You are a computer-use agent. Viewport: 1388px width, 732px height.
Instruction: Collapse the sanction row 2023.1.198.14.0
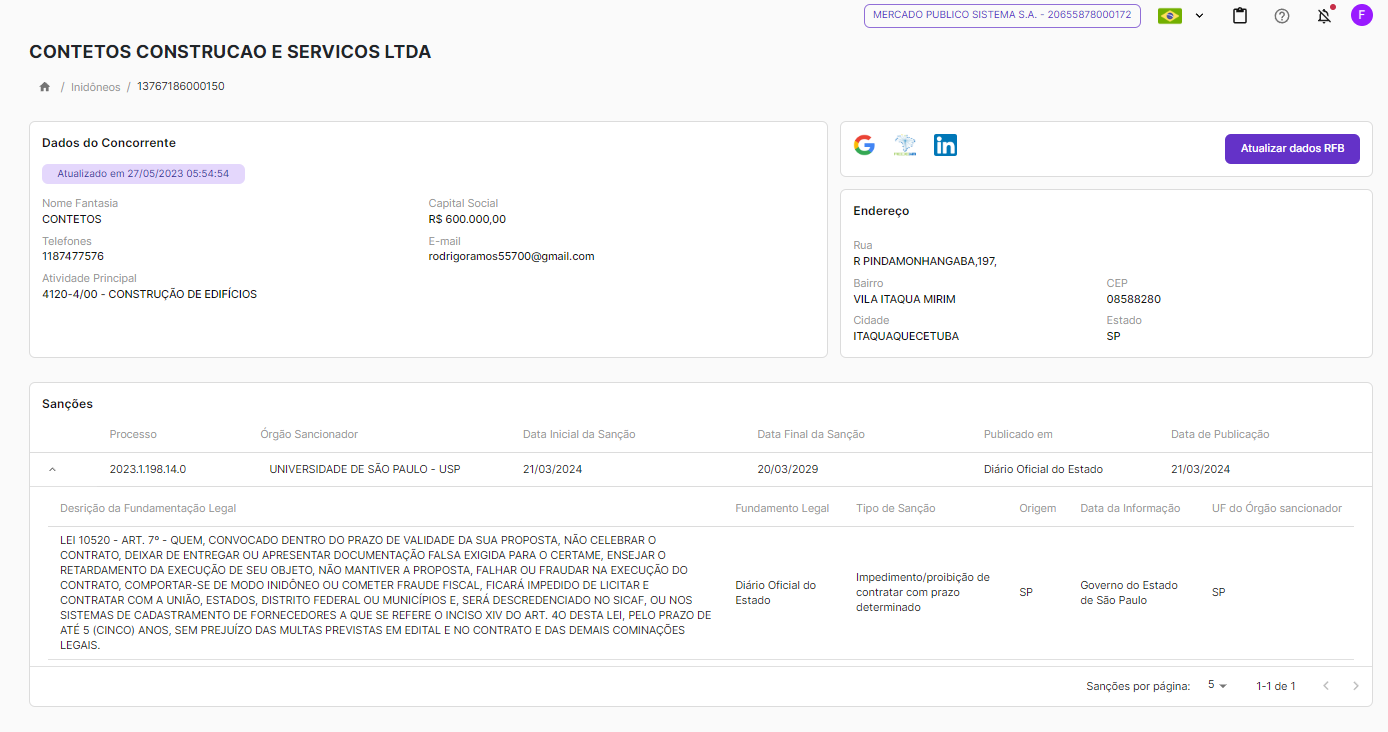click(x=53, y=469)
